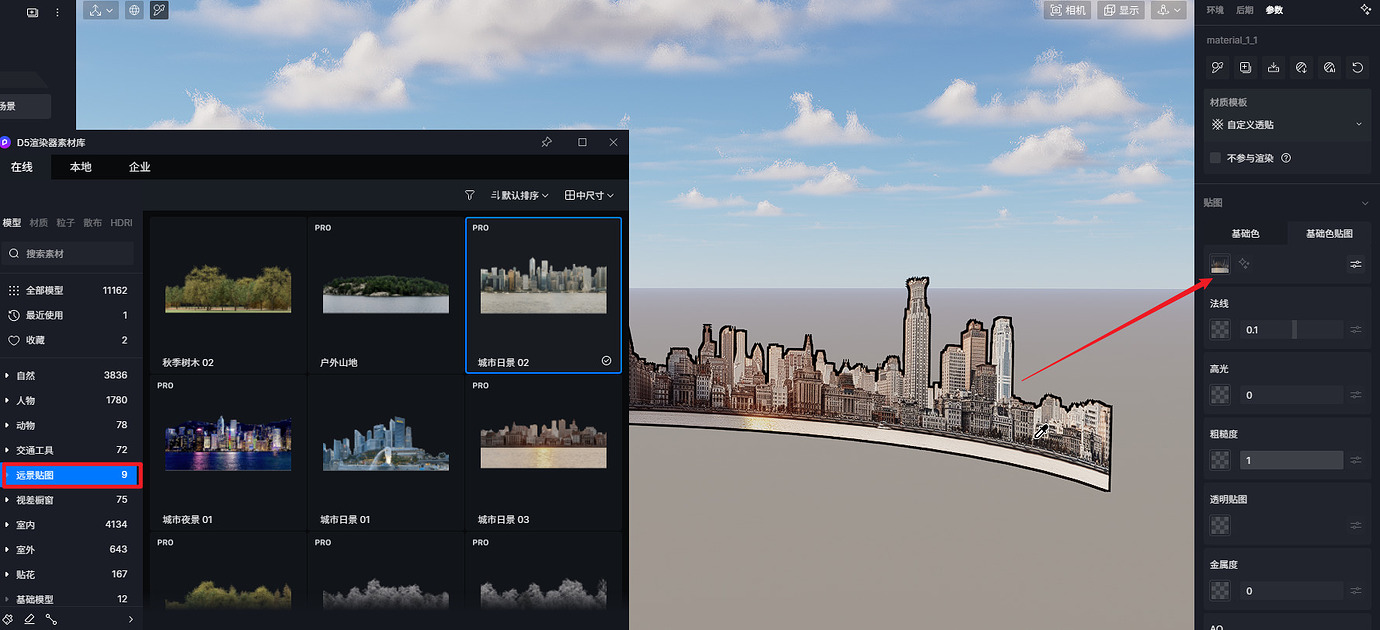The width and height of the screenshot is (1380, 630).
Task: Click the AI sparkle icon beside base color thumbnail
Action: pos(1245,264)
